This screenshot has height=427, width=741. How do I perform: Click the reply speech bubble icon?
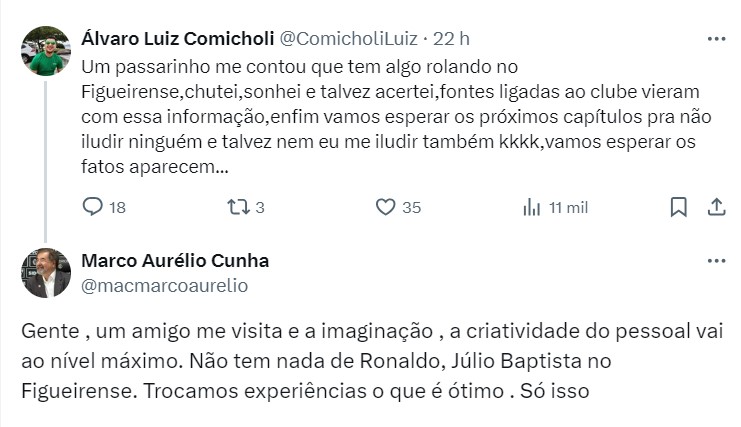tap(92, 207)
